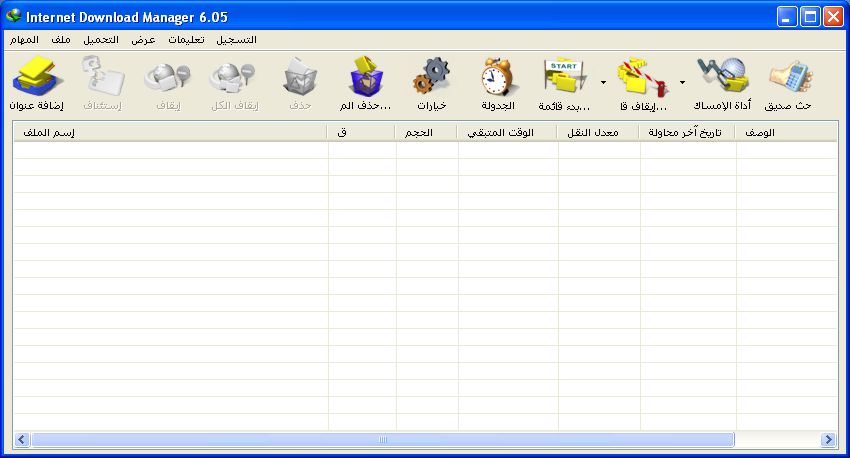Open the Registration (التسجيل) menu
This screenshot has height=458, width=850.
[236, 40]
